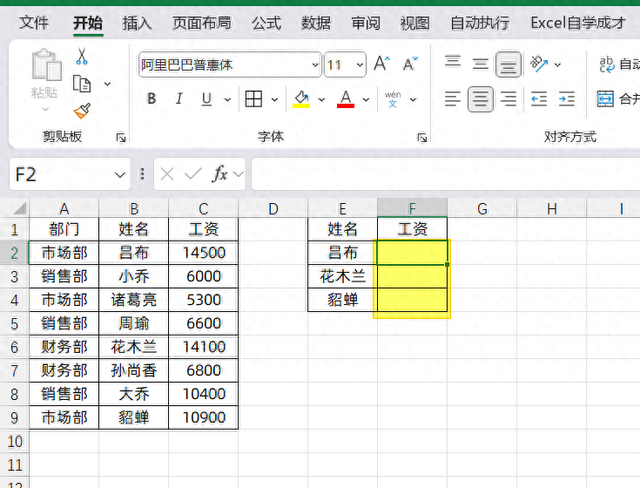Click the wén phonetic guide icon

pos(393,99)
